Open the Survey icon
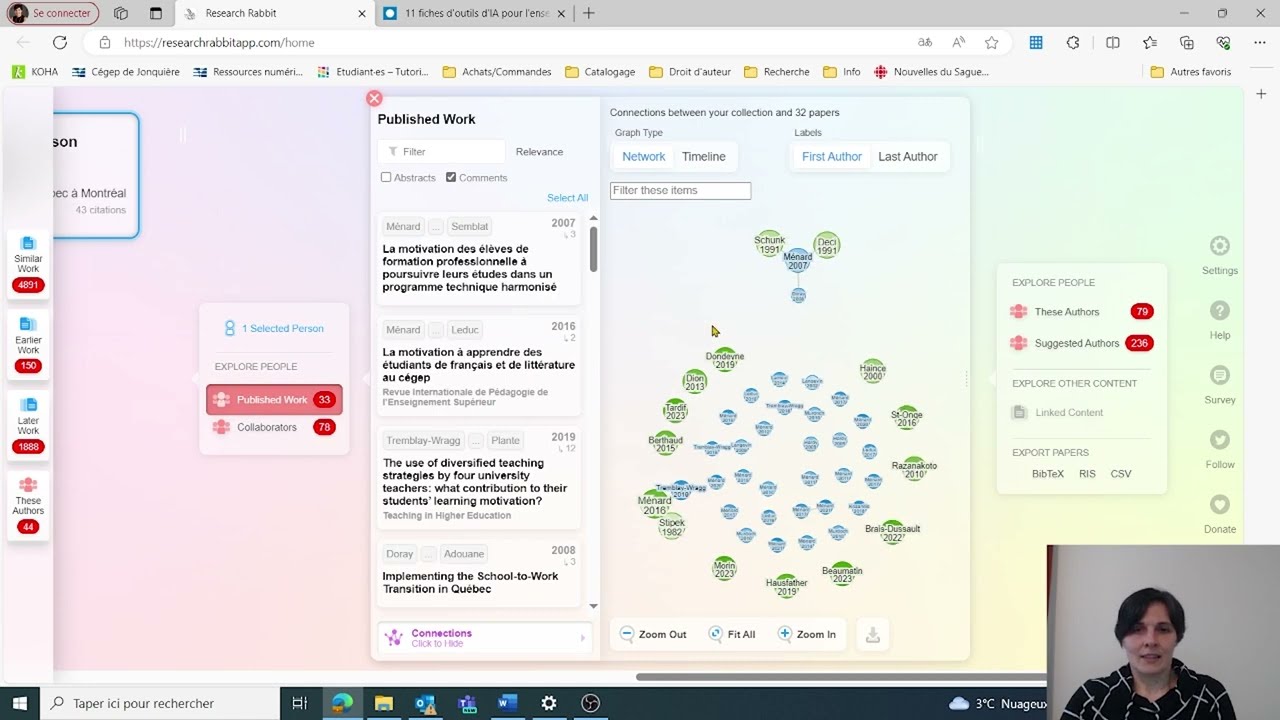Screen dimensions: 1280x720 pyautogui.click(x=1219, y=376)
